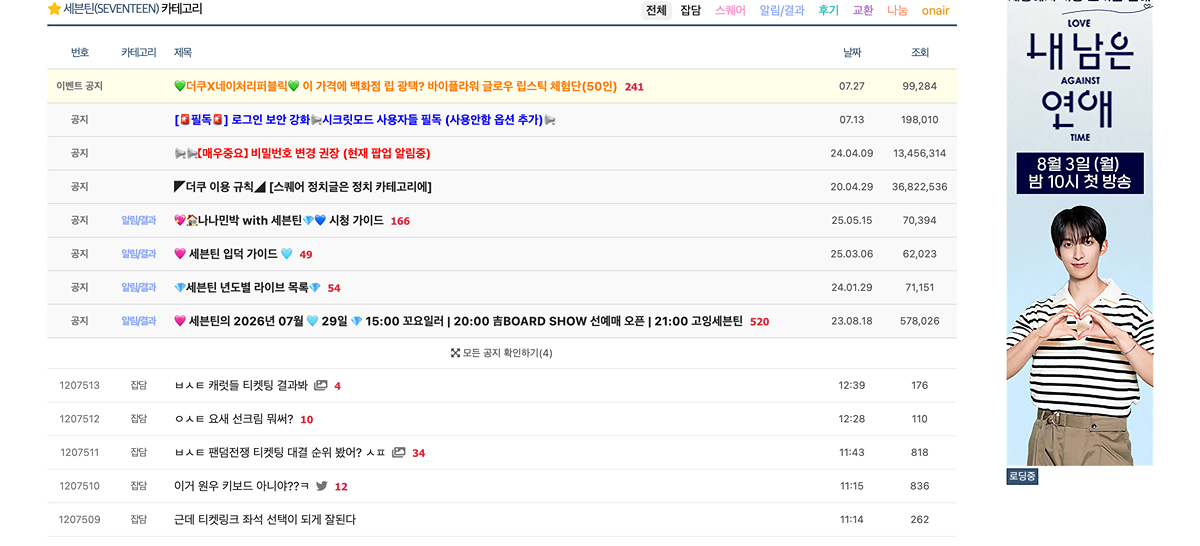Open the 비밀번호 변경 권장 notice
Screen dimensions: 1200x546
(x=302, y=153)
